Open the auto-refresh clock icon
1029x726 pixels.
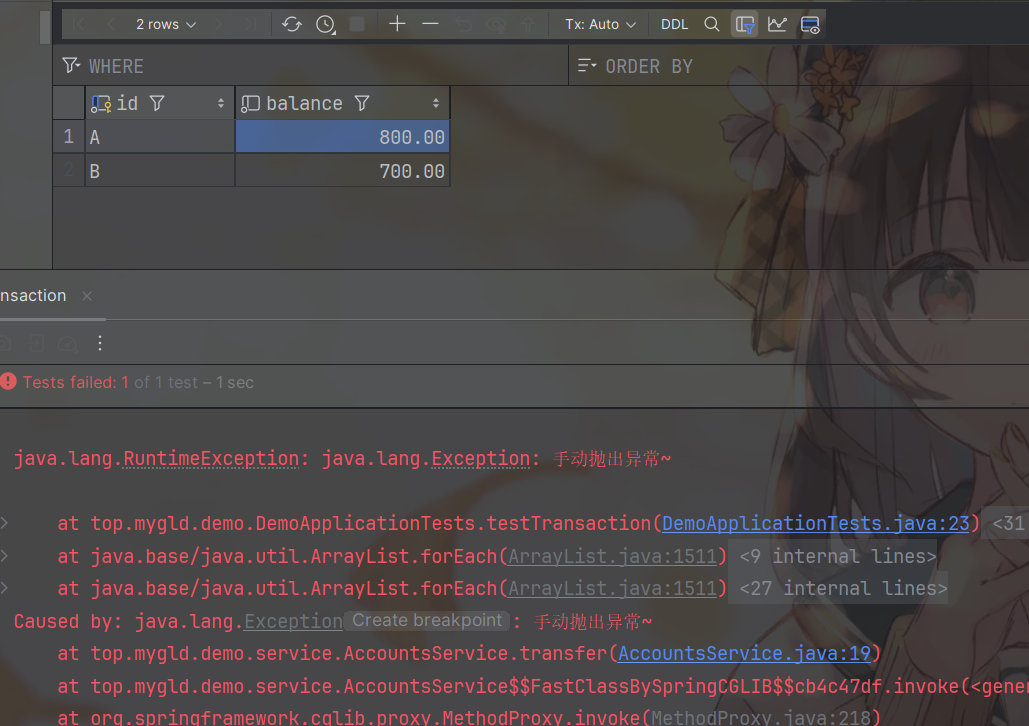[x=325, y=24]
